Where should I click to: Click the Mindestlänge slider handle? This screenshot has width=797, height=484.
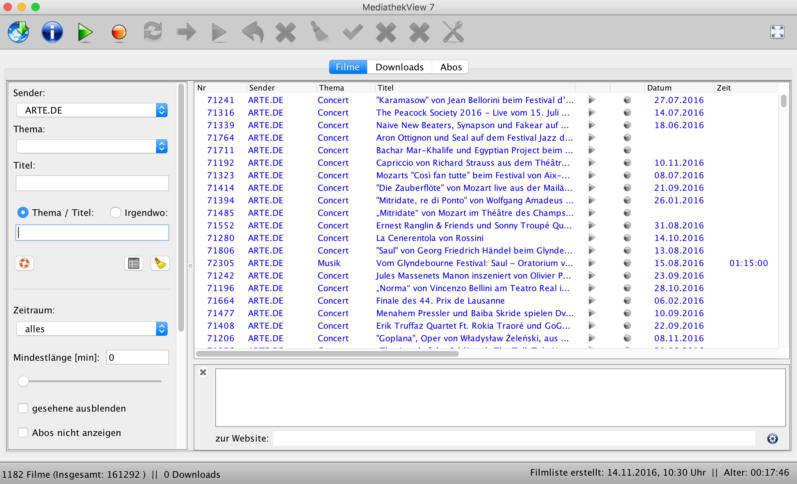tap(24, 381)
